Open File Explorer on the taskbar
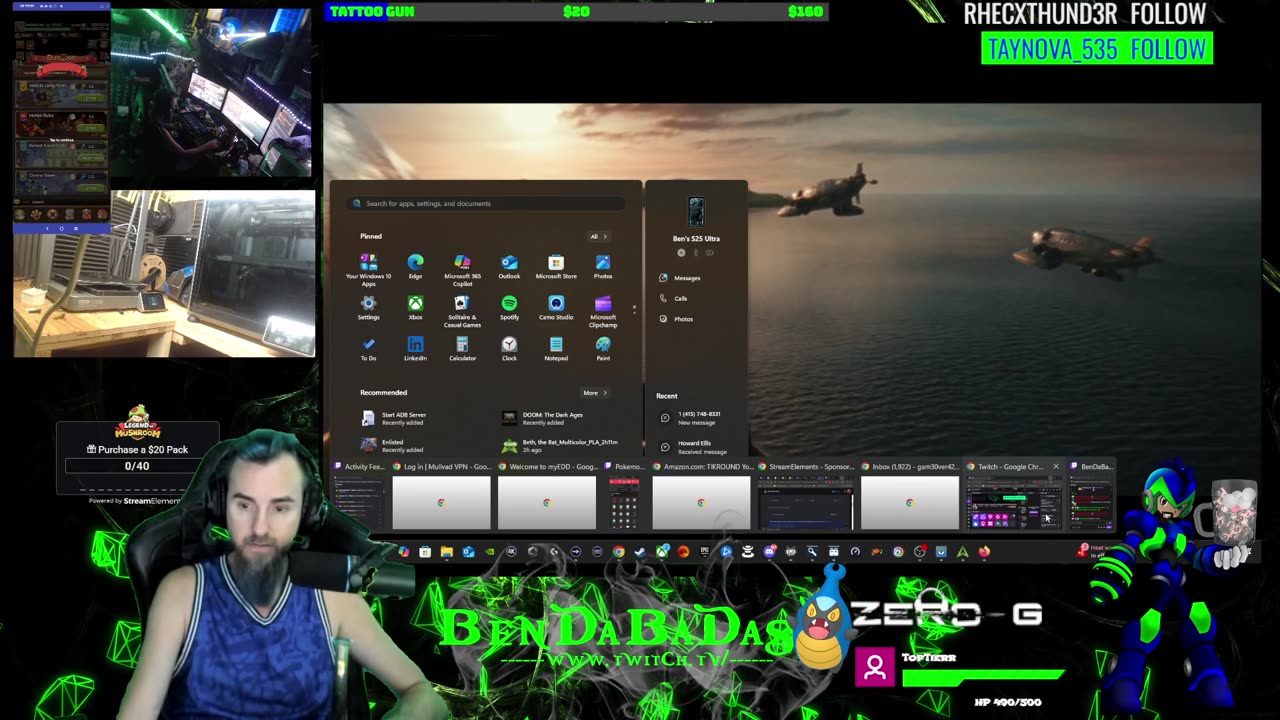Viewport: 1280px width, 720px height. tap(446, 551)
